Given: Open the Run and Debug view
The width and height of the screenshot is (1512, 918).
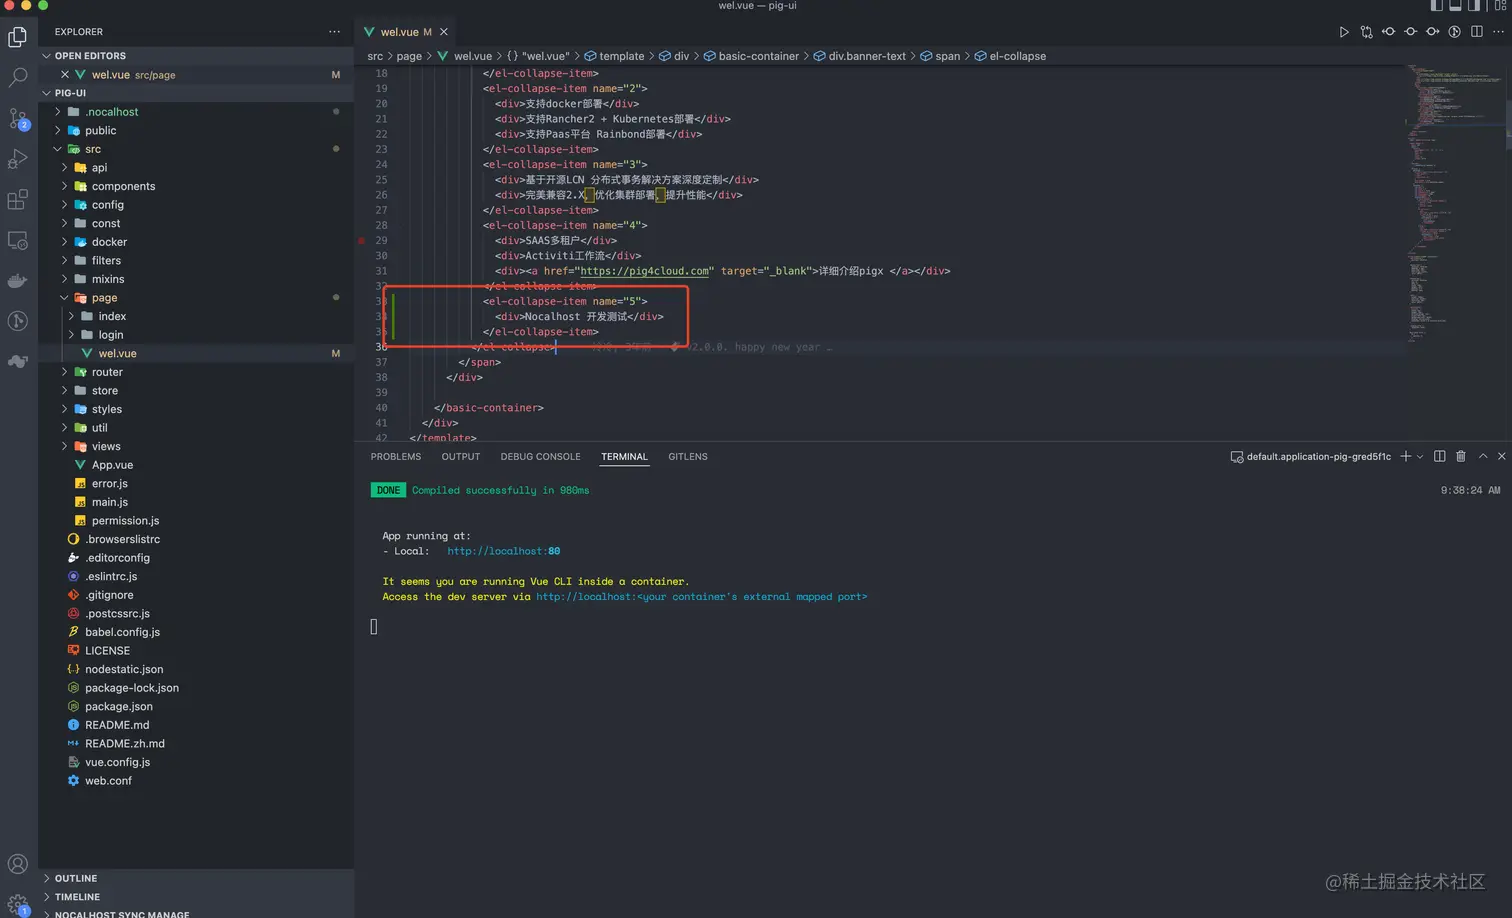Looking at the screenshot, I should [18, 159].
